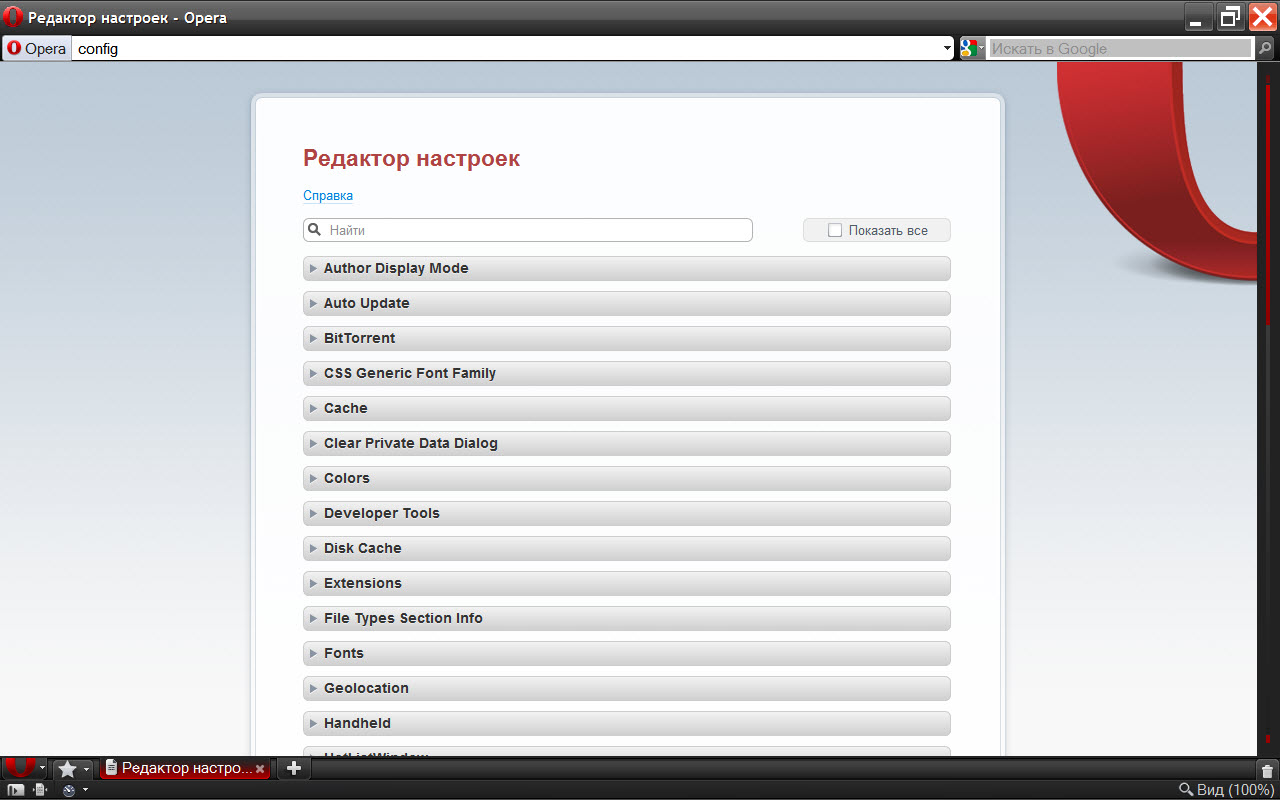Expand the Fonts section
This screenshot has height=800, width=1280.
pos(627,653)
